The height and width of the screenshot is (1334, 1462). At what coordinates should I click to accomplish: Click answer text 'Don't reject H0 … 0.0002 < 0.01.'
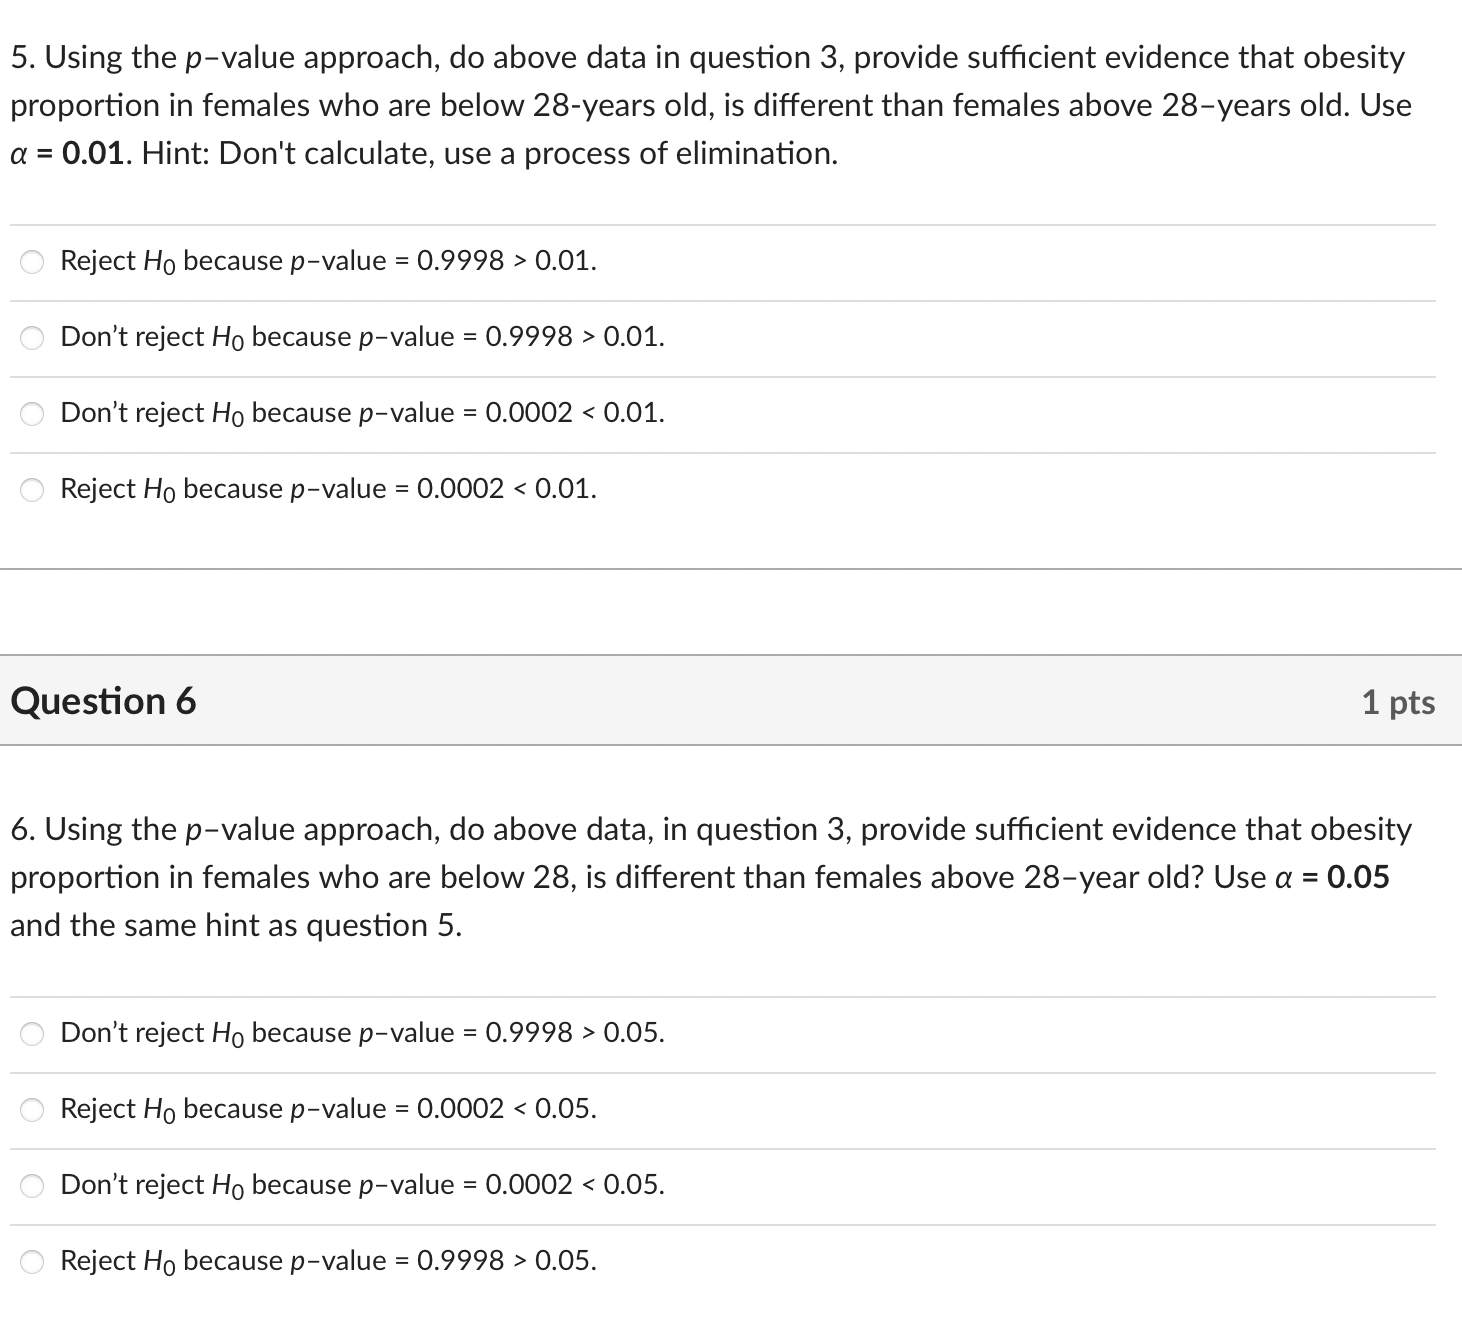[363, 413]
